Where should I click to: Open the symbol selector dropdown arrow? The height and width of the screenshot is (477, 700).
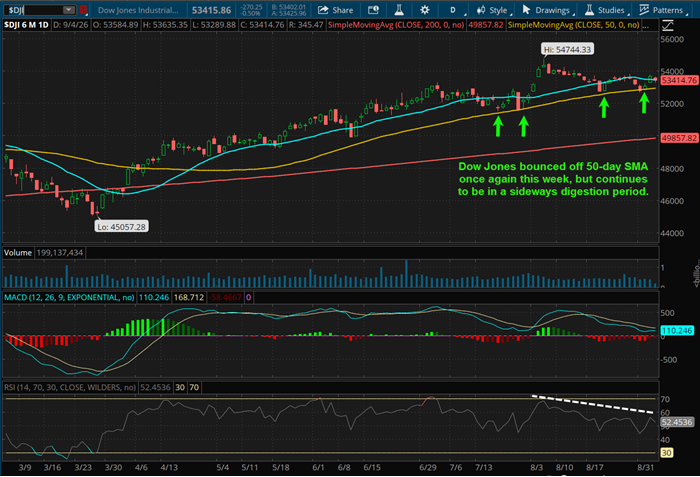69,10
